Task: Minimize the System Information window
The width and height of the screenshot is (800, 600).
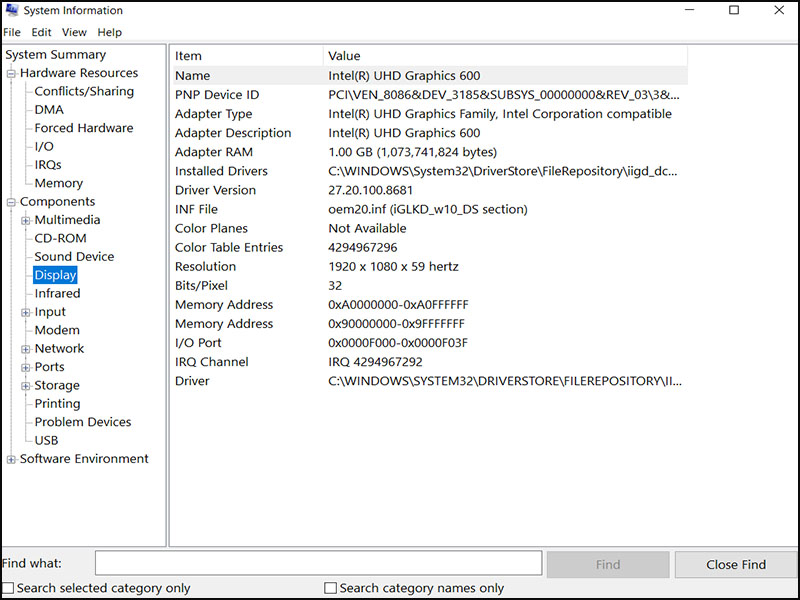Action: click(689, 10)
